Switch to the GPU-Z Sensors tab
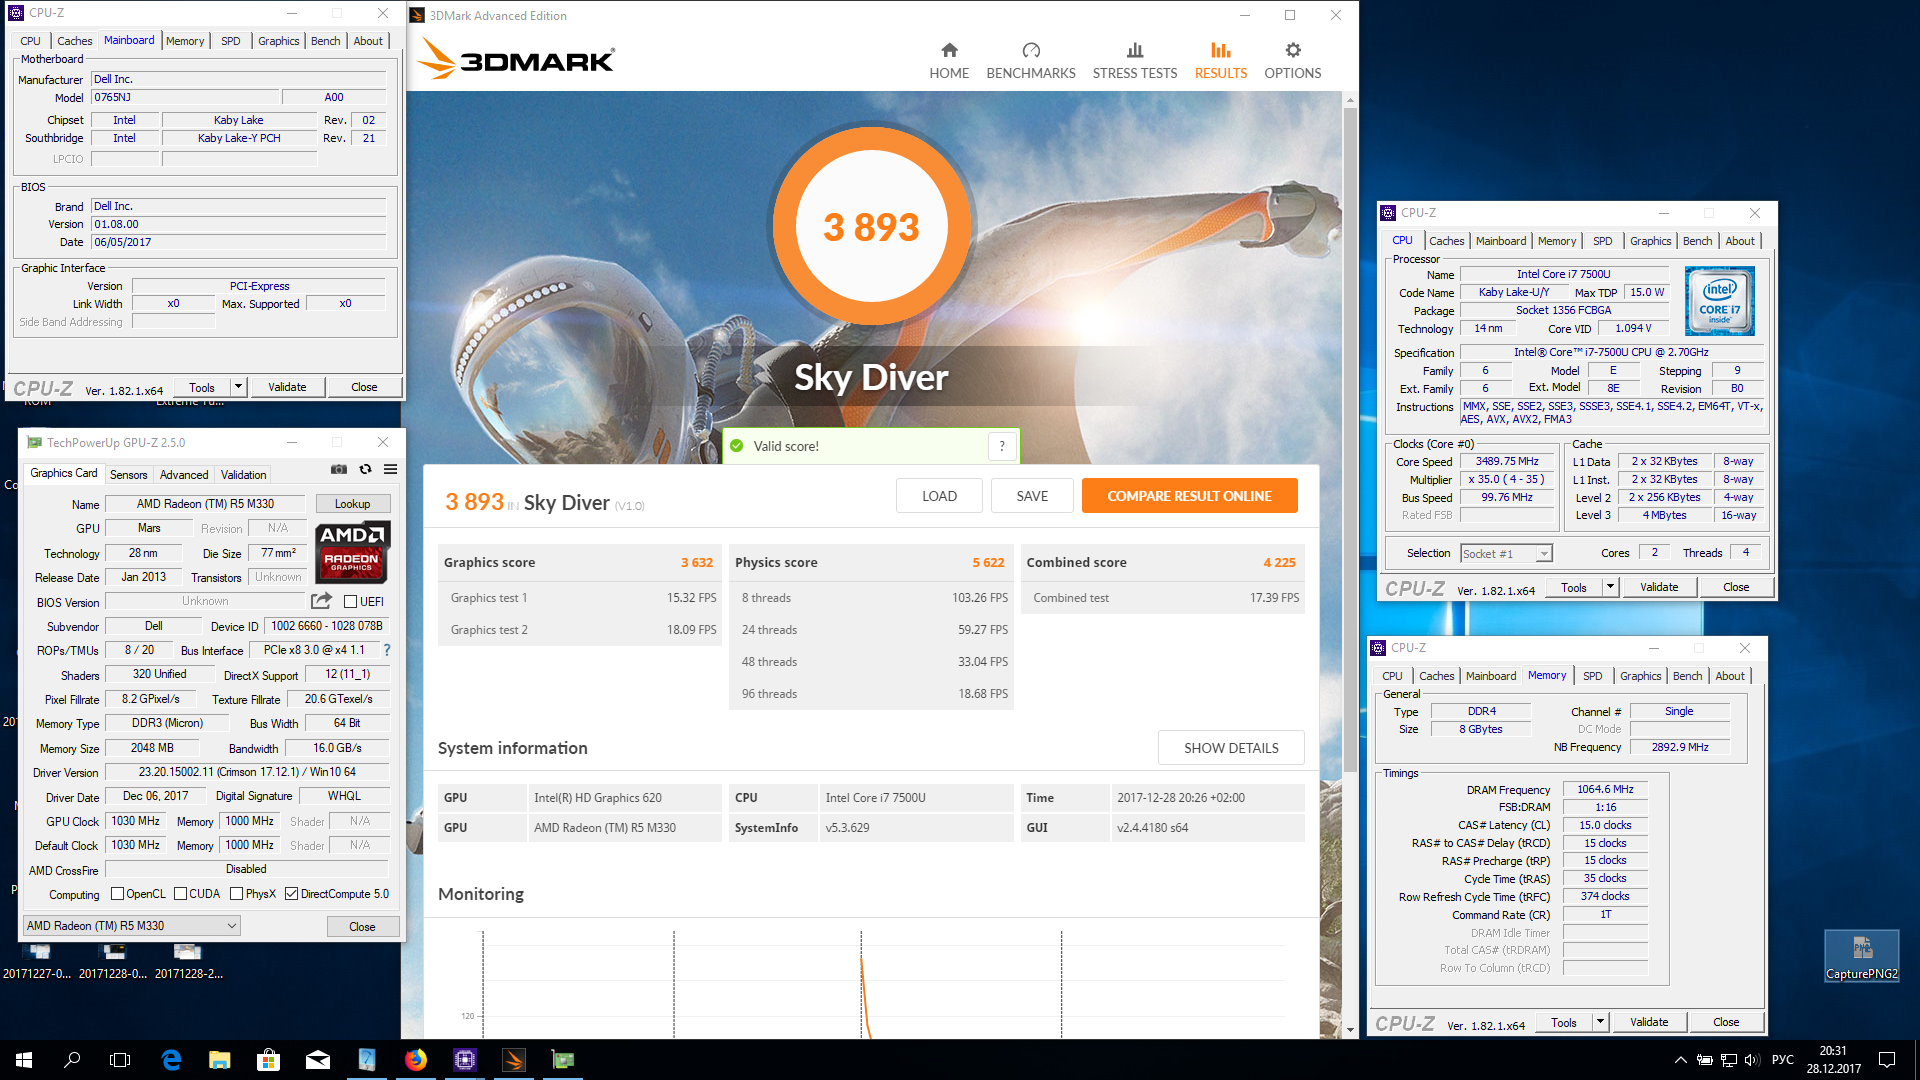Image resolution: width=1920 pixels, height=1080 pixels. [128, 475]
